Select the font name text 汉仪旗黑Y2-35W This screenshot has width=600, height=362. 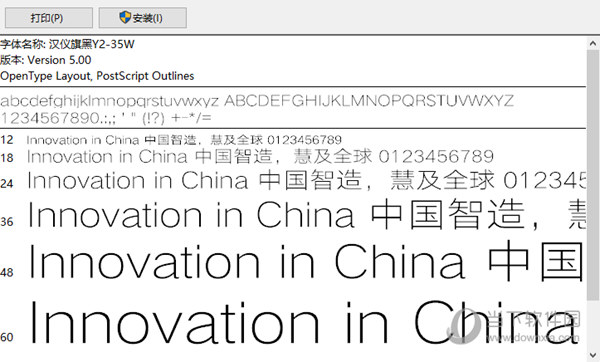[x=92, y=44]
